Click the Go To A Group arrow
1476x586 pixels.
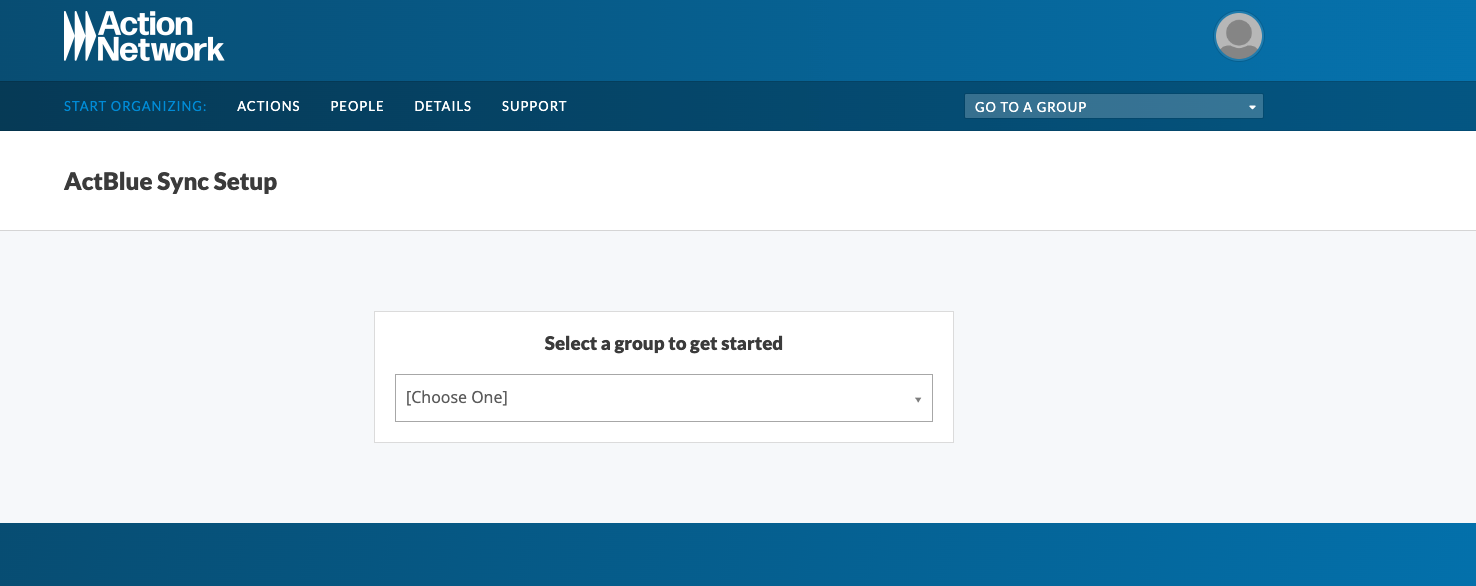pyautogui.click(x=1252, y=107)
